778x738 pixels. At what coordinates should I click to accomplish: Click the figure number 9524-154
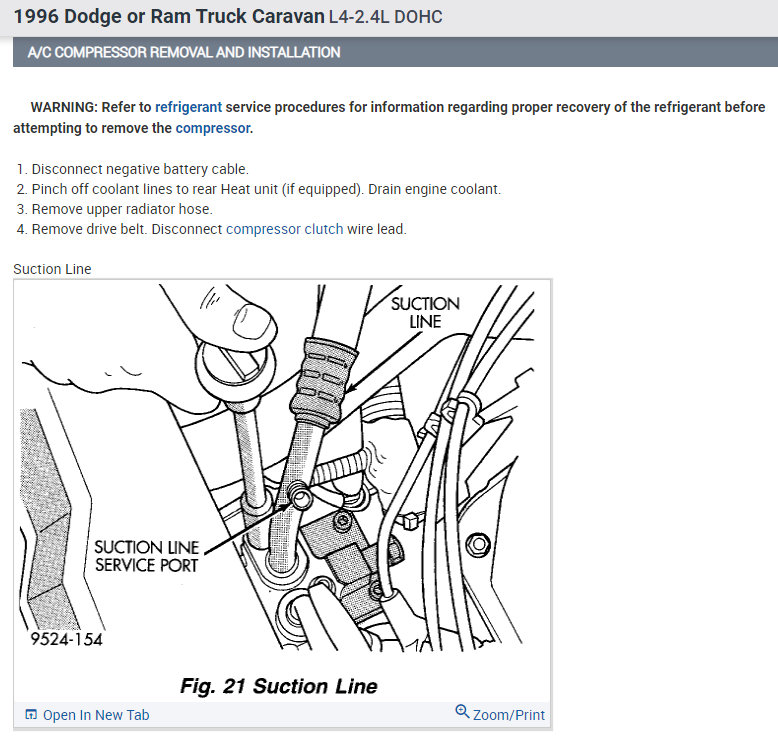pos(66,639)
